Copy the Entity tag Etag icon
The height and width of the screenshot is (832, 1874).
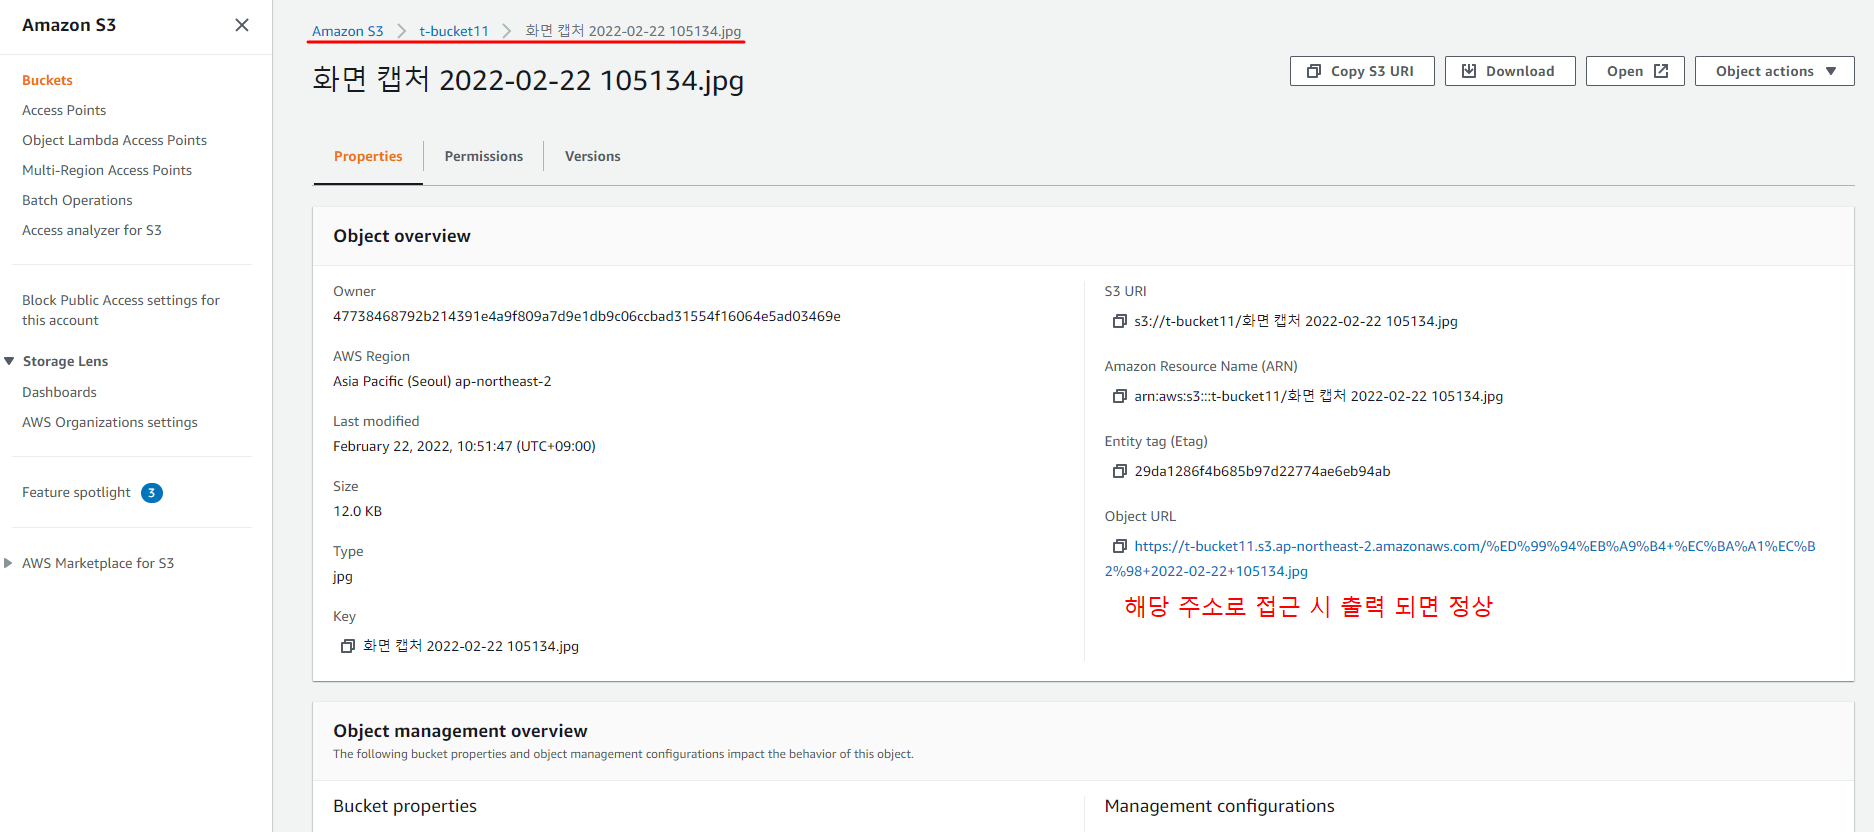[1120, 471]
